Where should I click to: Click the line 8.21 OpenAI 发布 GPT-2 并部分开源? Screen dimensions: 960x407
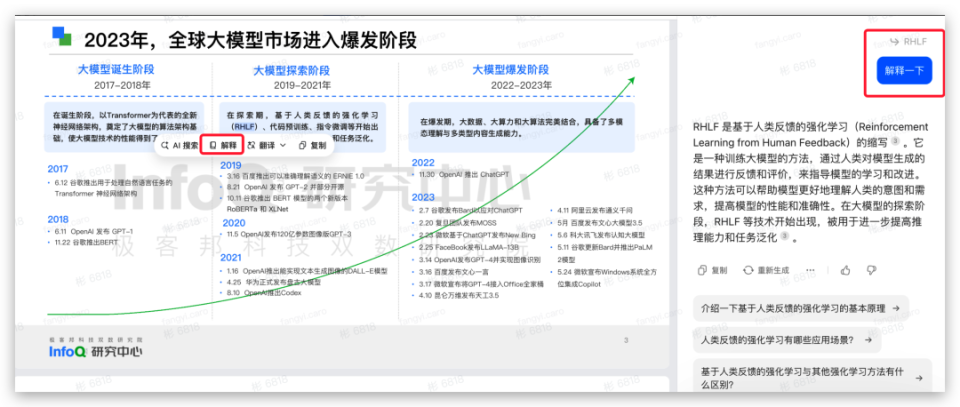click(287, 187)
